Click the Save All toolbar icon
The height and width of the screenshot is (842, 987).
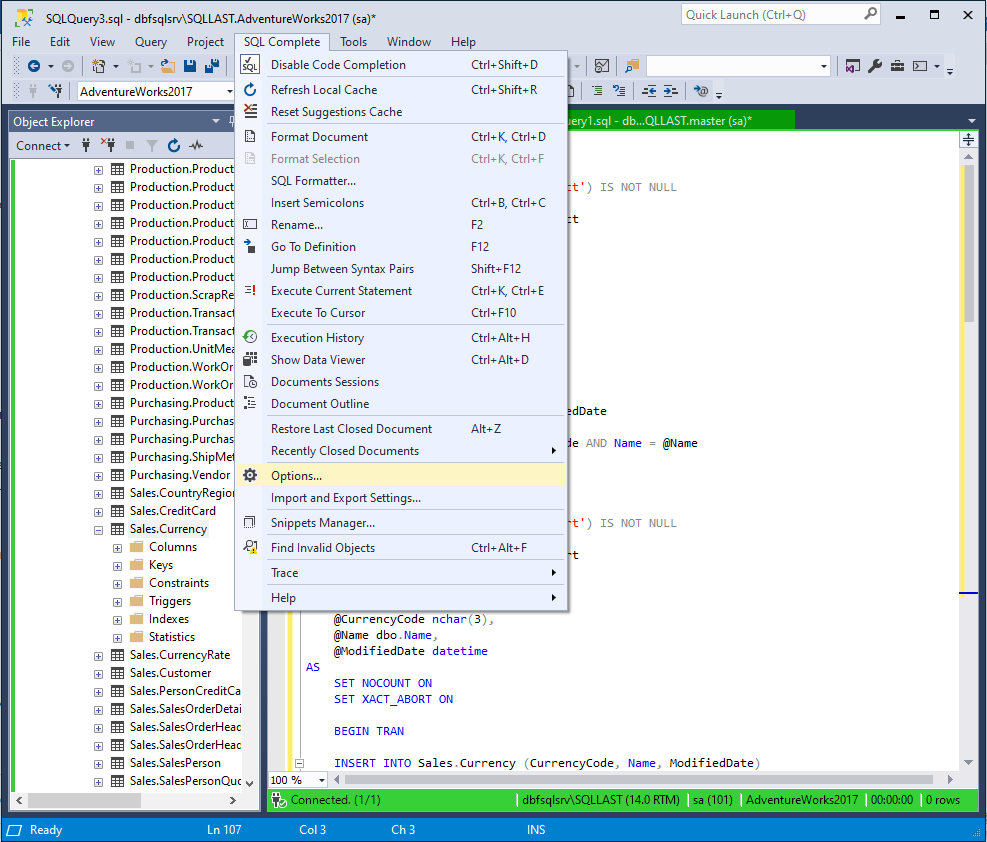pyautogui.click(x=211, y=66)
